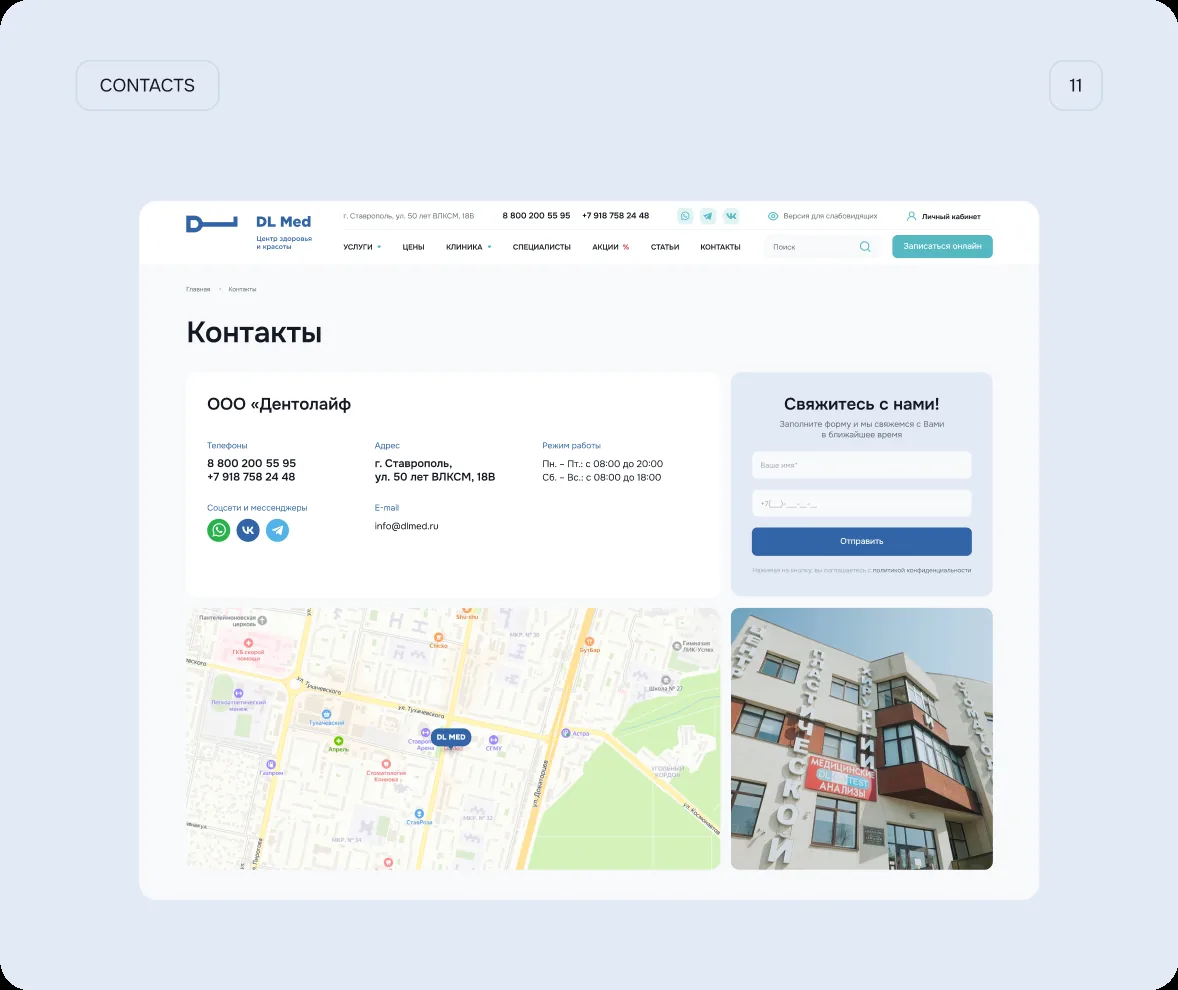The image size is (1178, 990).
Task: Click the user icon beside Личный кабинет
Action: (x=911, y=216)
